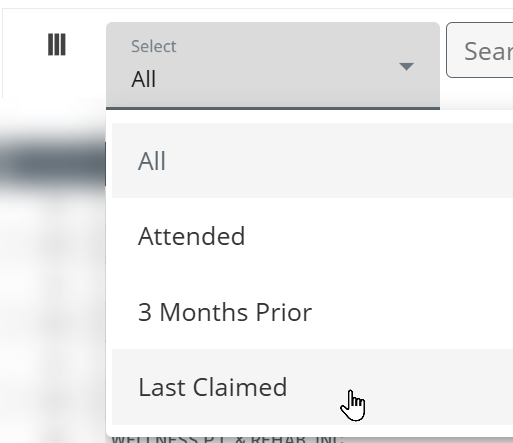The image size is (513, 443).
Task: Choose the All option in the list
Action: tap(312, 161)
